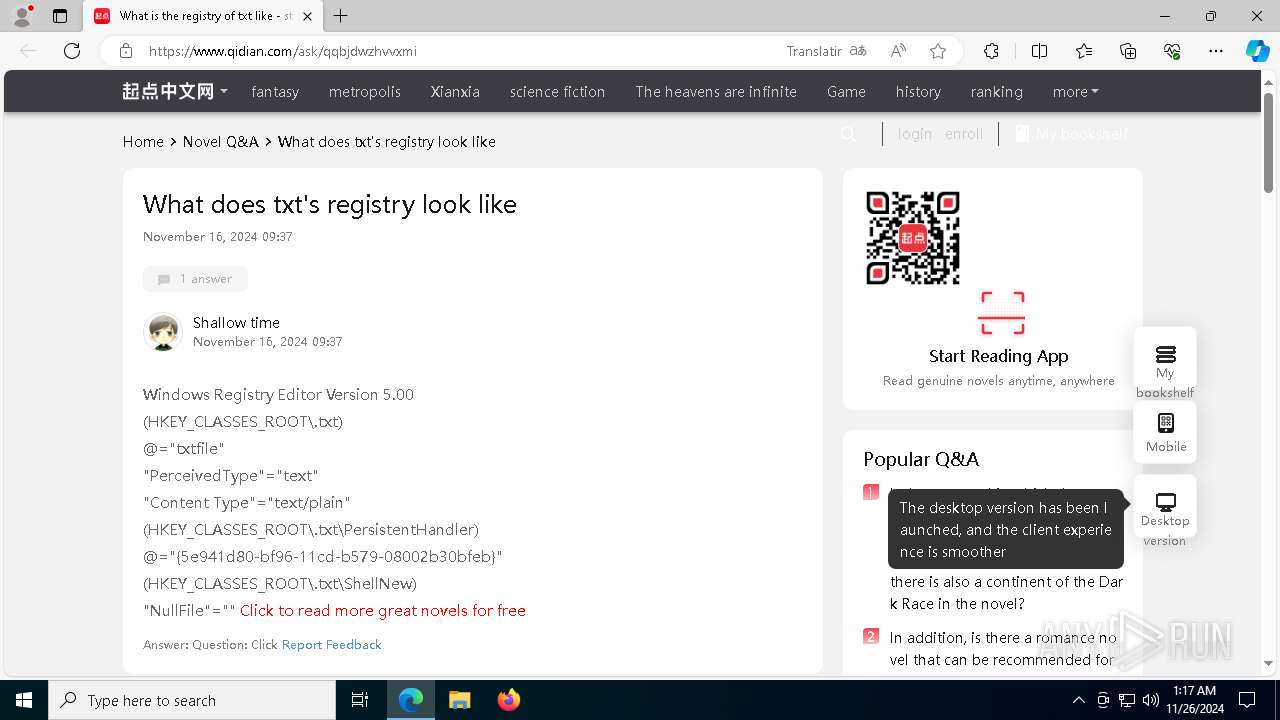Image resolution: width=1280 pixels, height=720 pixels.
Task: Click the browser Refresh icon
Action: [x=72, y=51]
